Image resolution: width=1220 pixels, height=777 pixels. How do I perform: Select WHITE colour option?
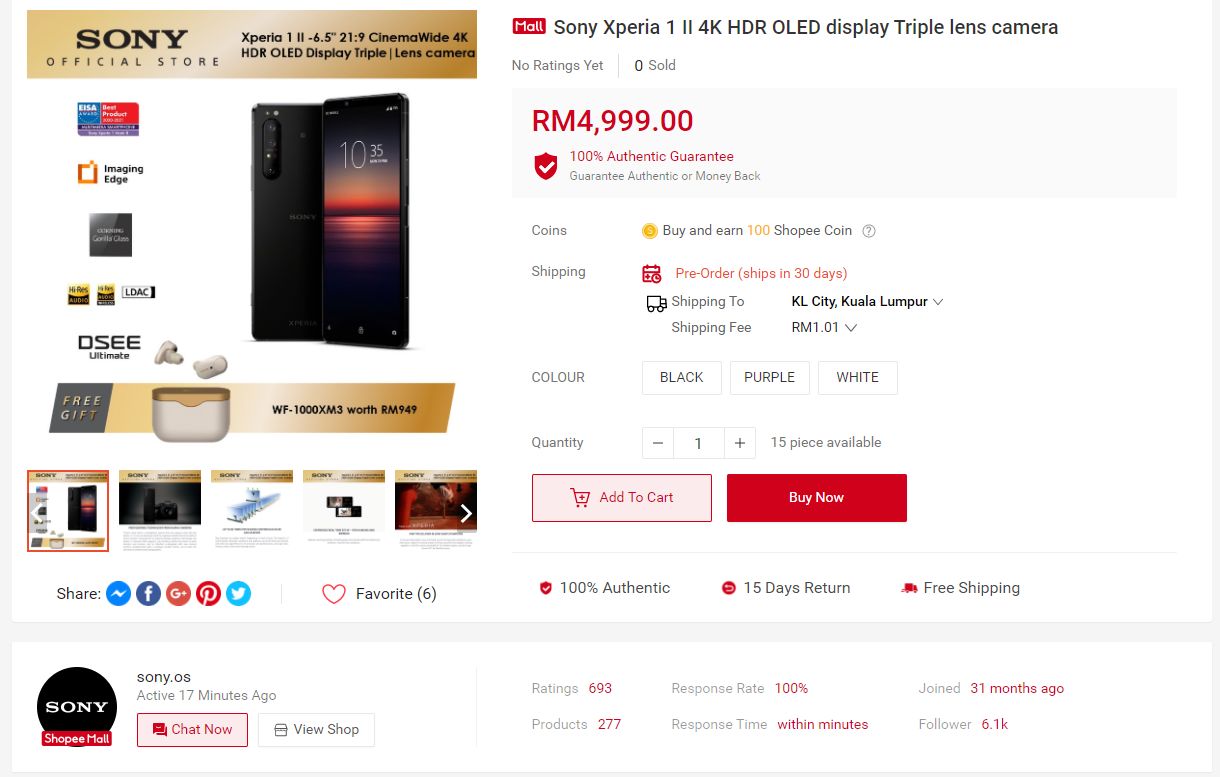click(x=857, y=378)
